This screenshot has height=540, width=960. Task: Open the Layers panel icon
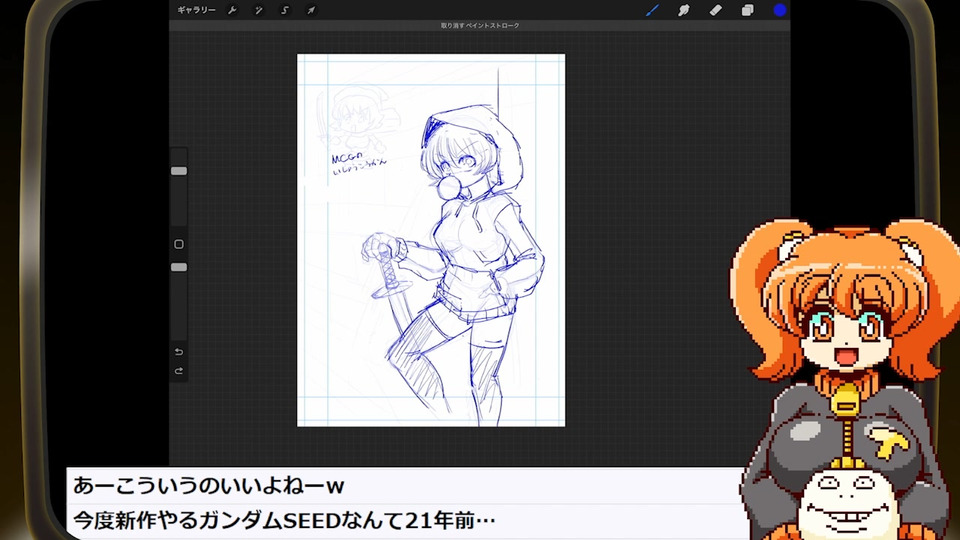(748, 10)
